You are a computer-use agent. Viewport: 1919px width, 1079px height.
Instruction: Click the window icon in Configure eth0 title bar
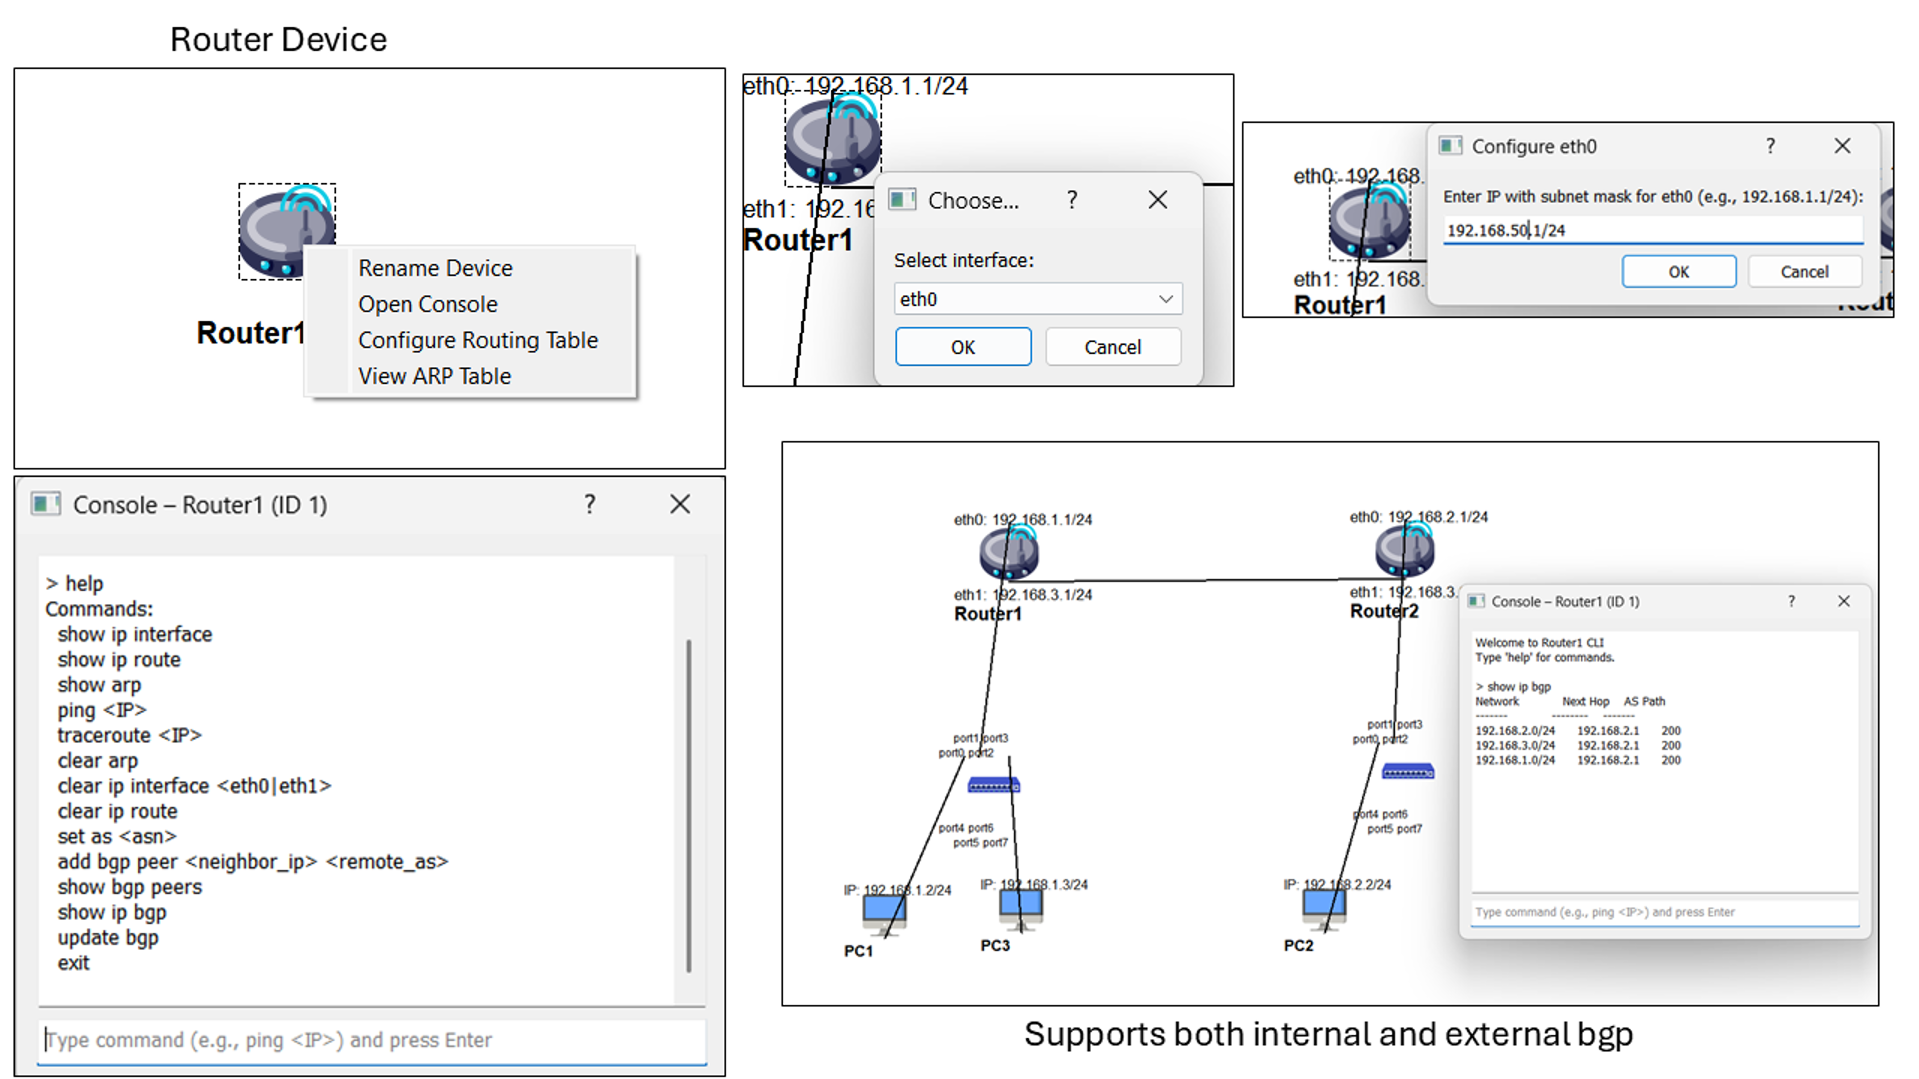coord(1450,146)
